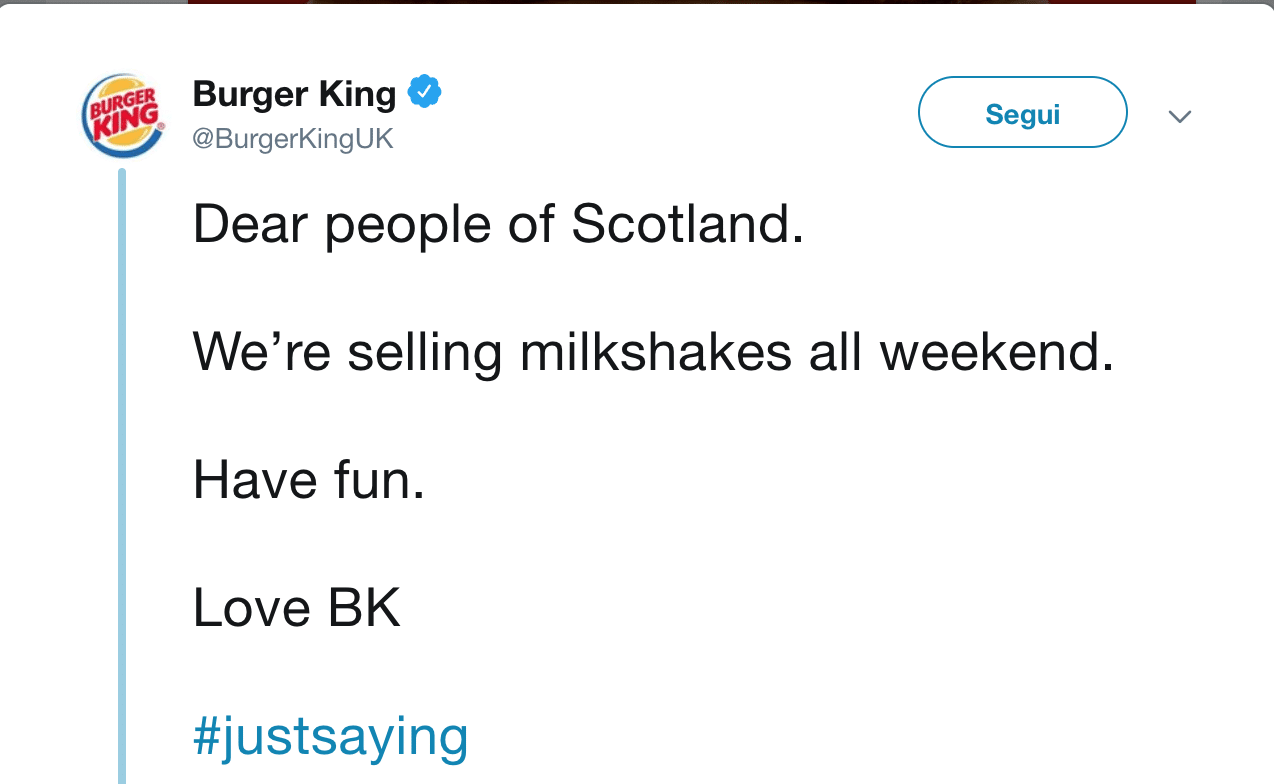Image resolution: width=1274 pixels, height=784 pixels.
Task: Open the #justsaying hashtag link
Action: coord(330,736)
